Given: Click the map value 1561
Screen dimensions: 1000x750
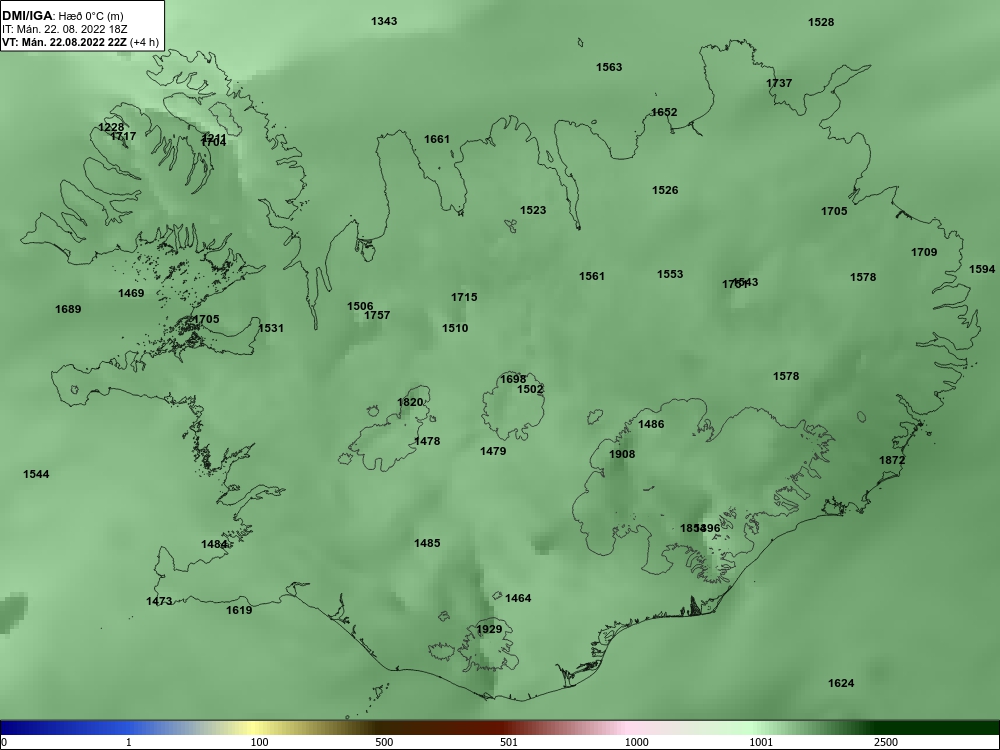Looking at the screenshot, I should pos(592,276).
